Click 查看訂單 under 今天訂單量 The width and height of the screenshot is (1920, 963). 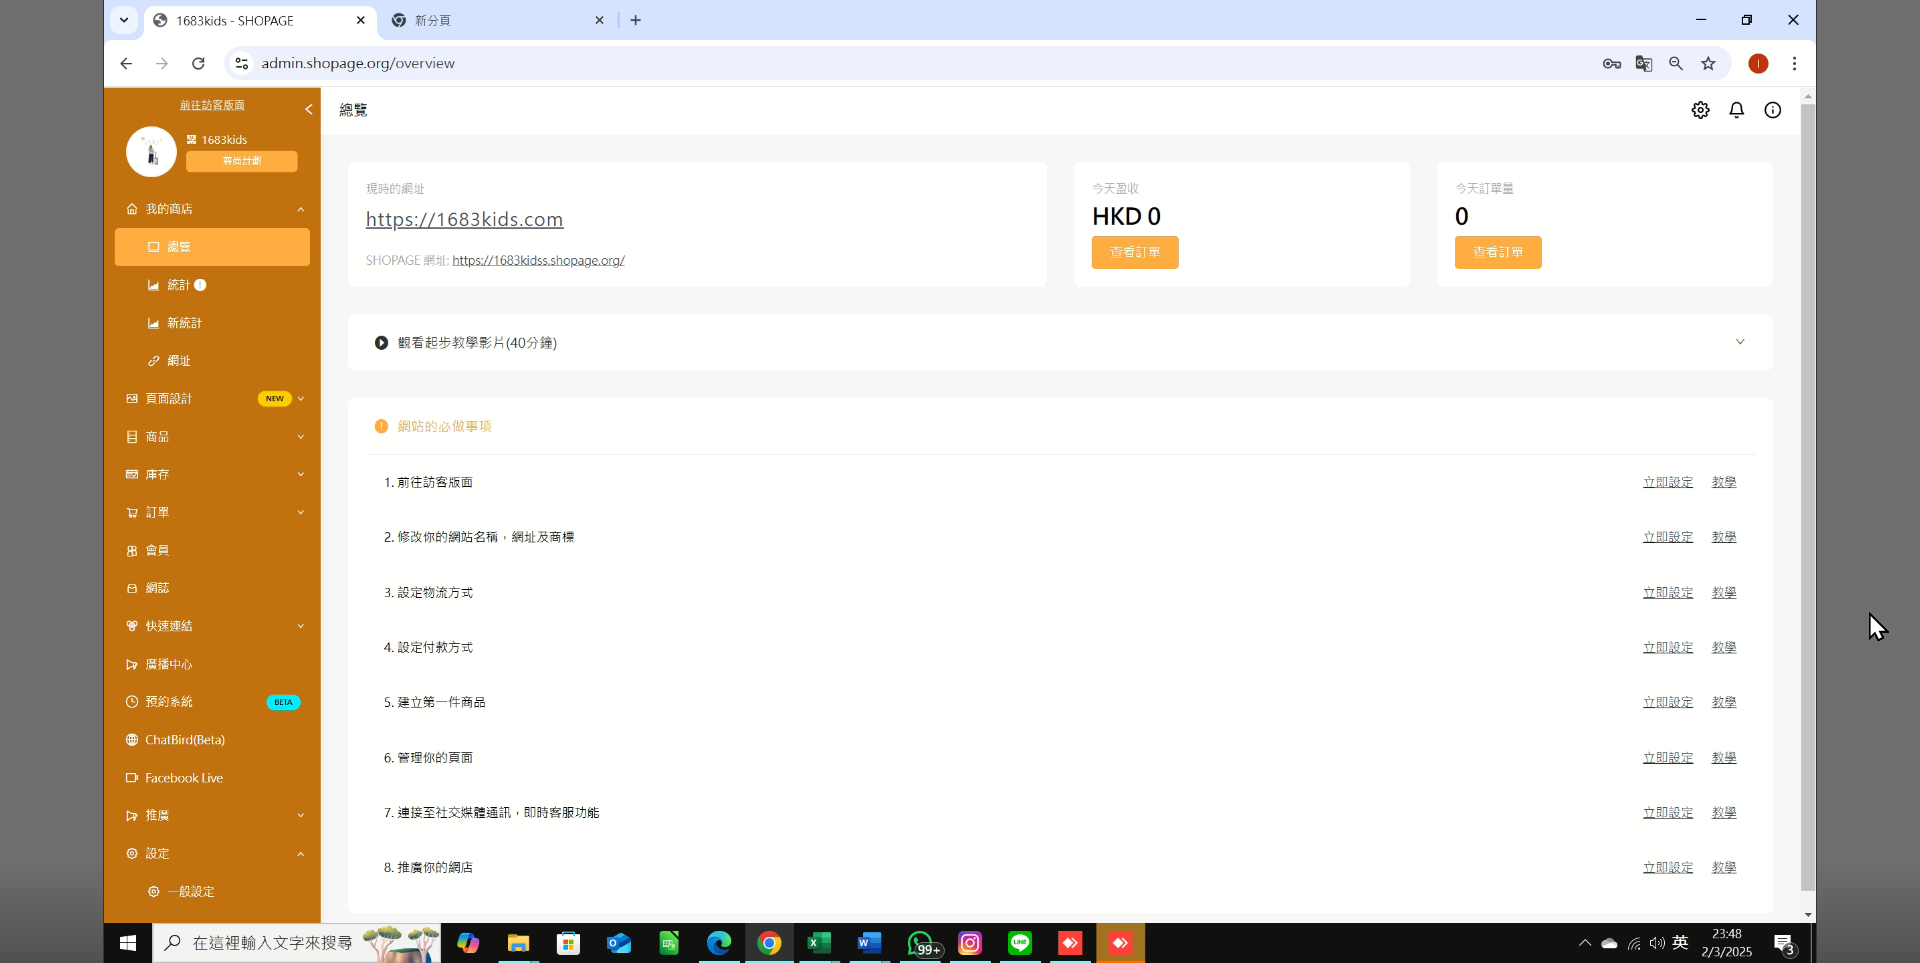pyautogui.click(x=1498, y=252)
